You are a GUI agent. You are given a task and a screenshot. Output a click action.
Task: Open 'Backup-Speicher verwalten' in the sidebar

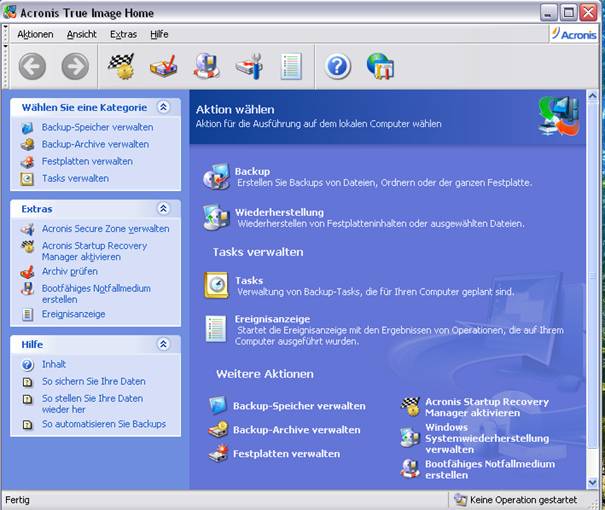click(x=98, y=127)
